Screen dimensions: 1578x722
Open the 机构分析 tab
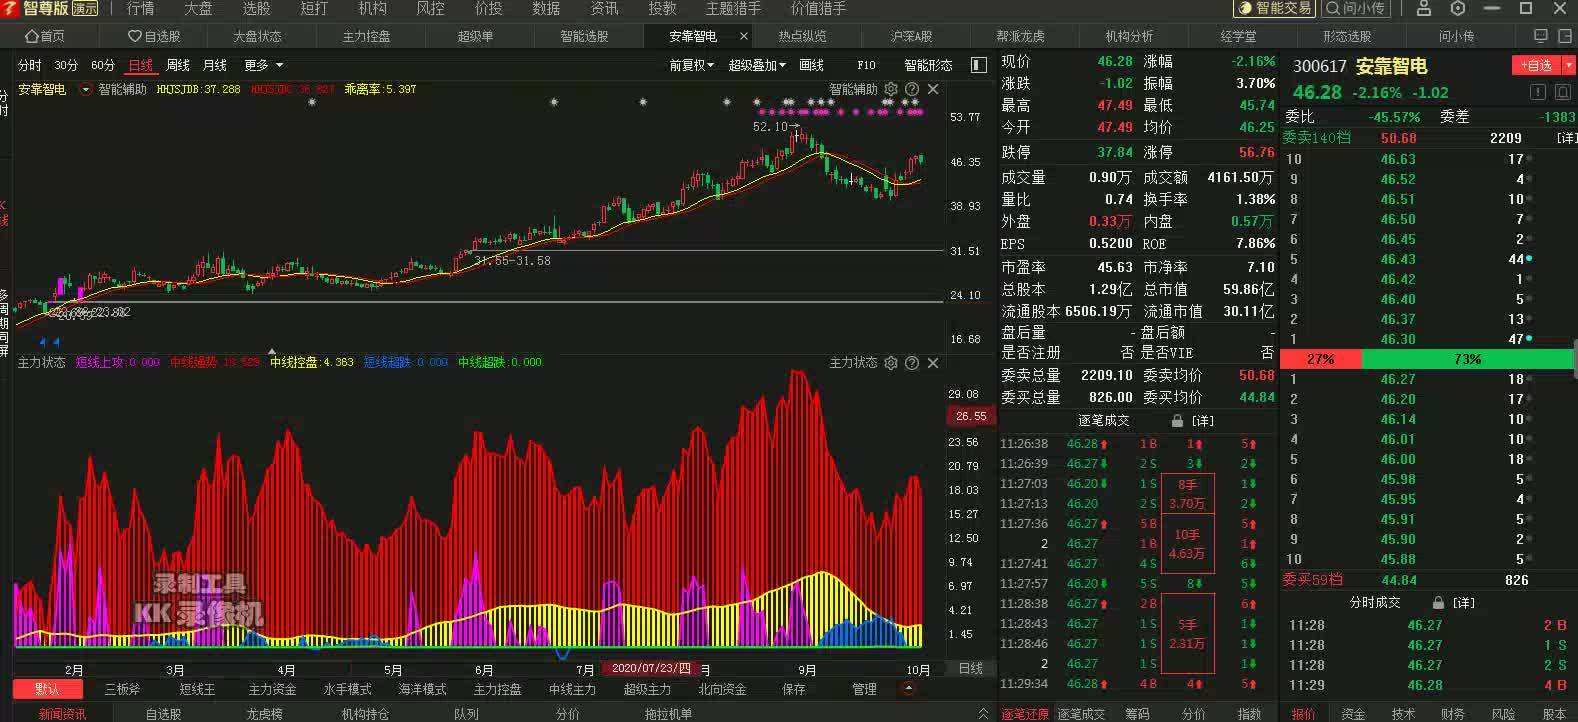click(1129, 36)
